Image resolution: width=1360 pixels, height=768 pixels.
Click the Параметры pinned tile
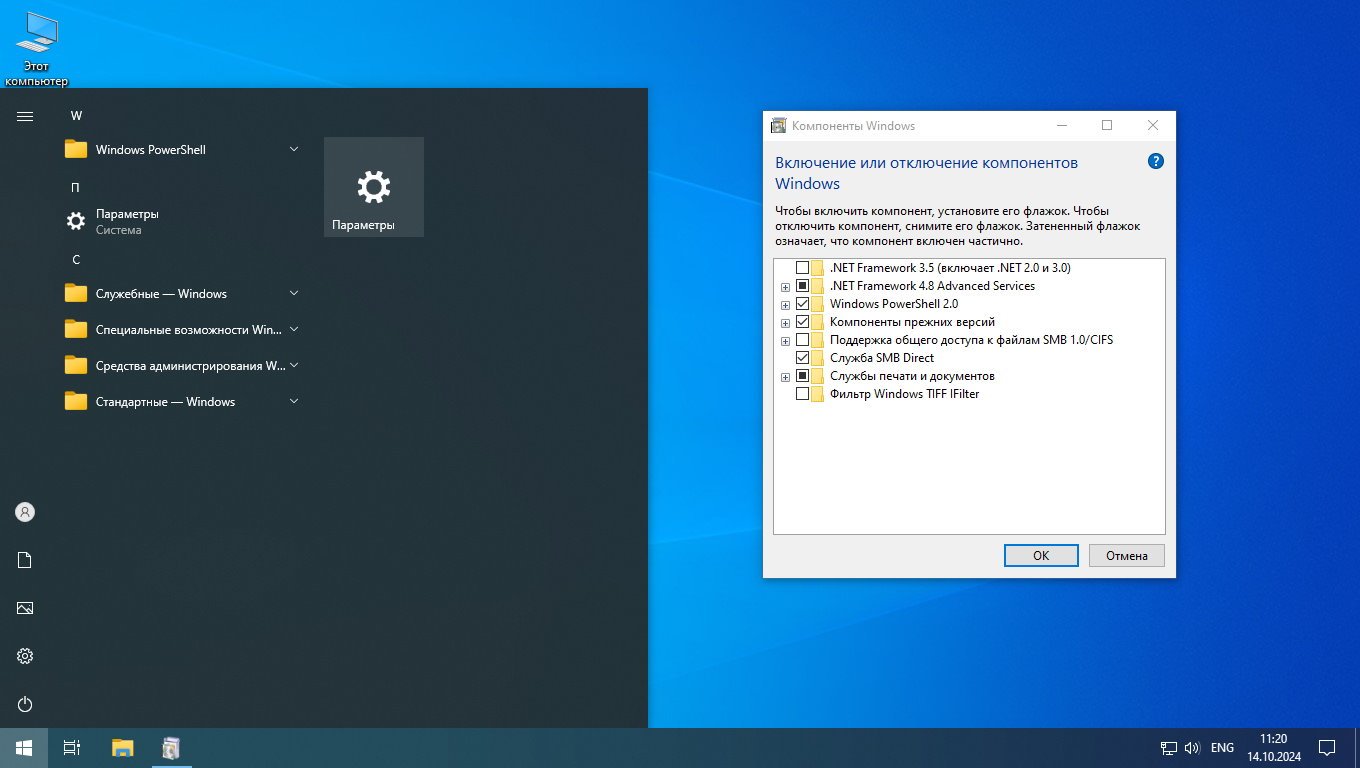tap(373, 187)
